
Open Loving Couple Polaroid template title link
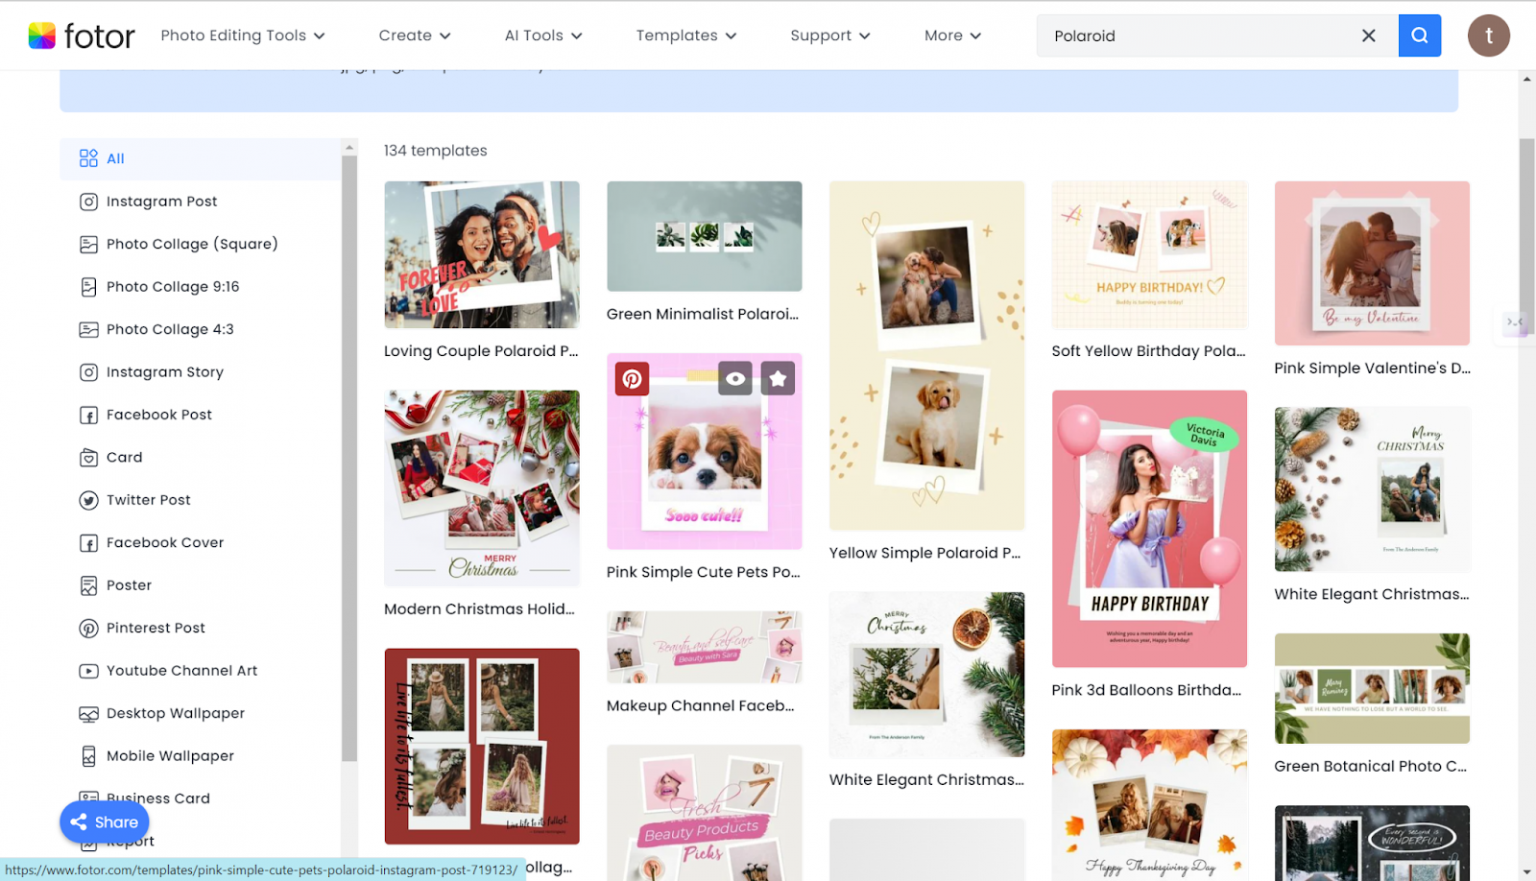point(481,351)
